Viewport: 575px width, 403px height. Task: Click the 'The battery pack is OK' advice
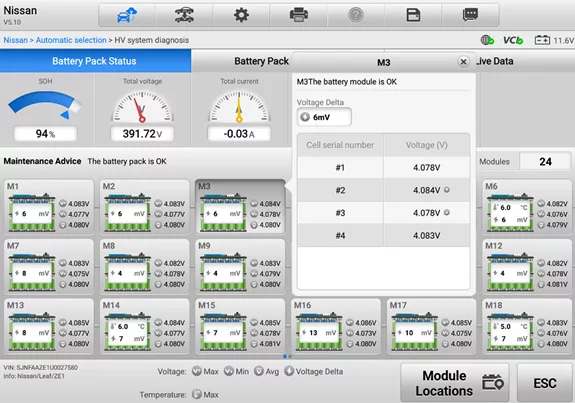(127, 161)
